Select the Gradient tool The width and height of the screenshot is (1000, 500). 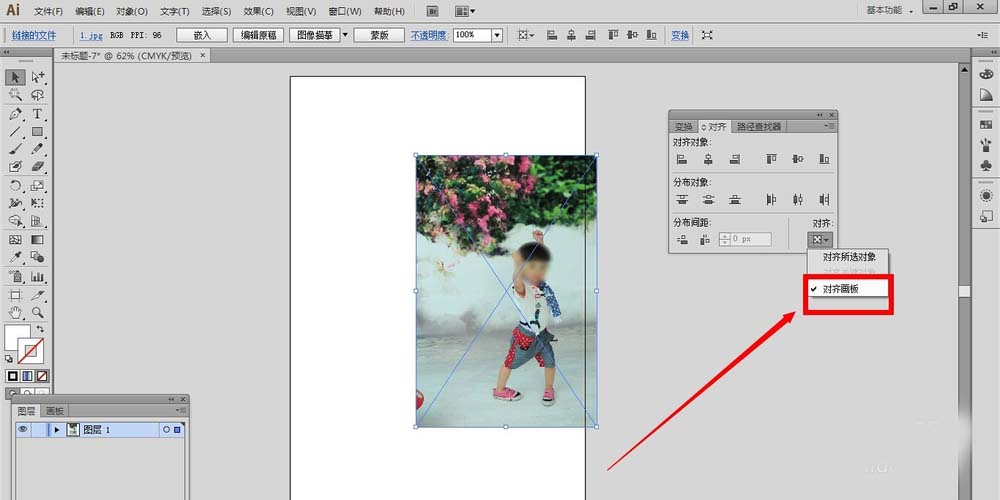pos(38,240)
